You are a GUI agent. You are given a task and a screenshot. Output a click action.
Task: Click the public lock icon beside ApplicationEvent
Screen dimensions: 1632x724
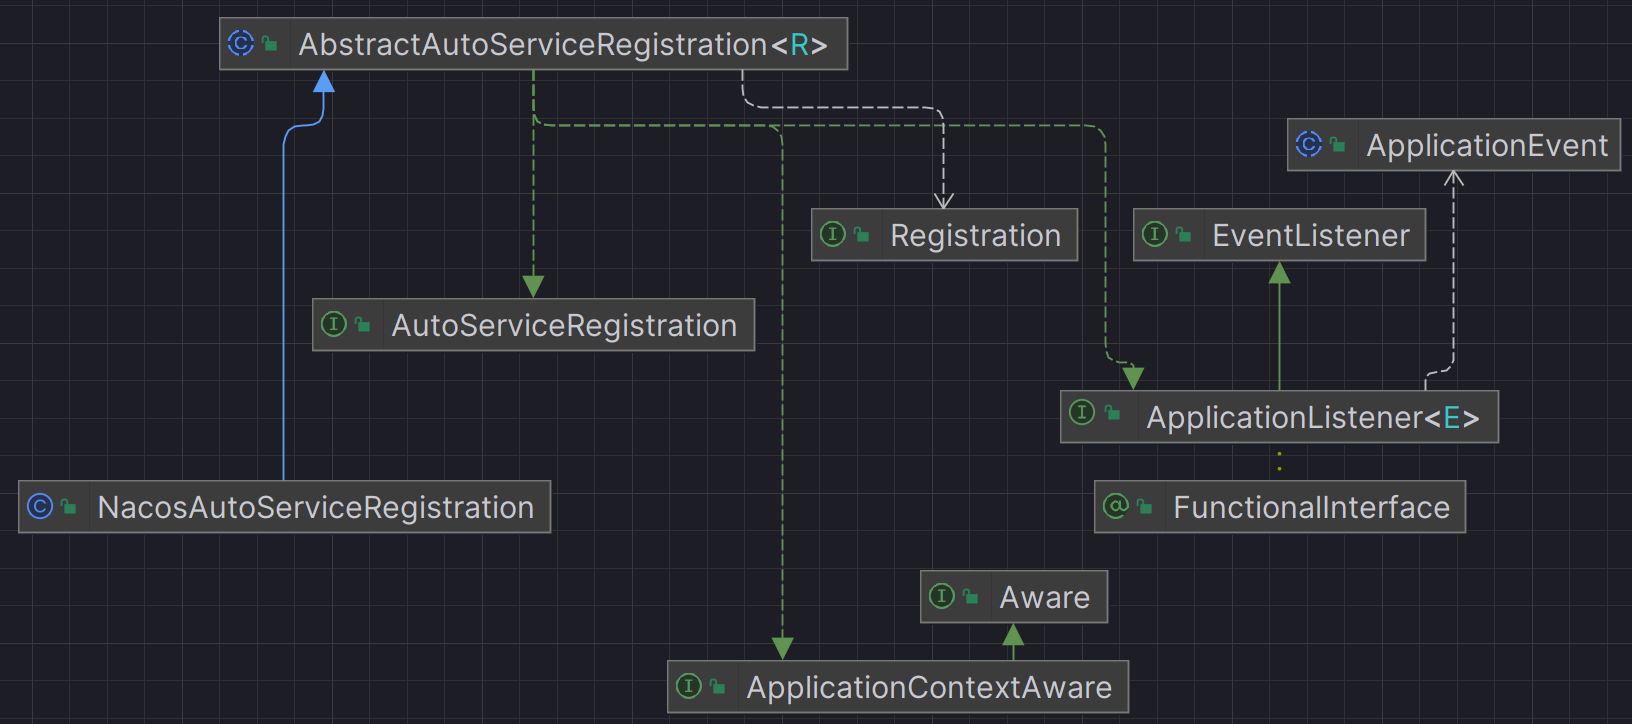coord(1338,145)
